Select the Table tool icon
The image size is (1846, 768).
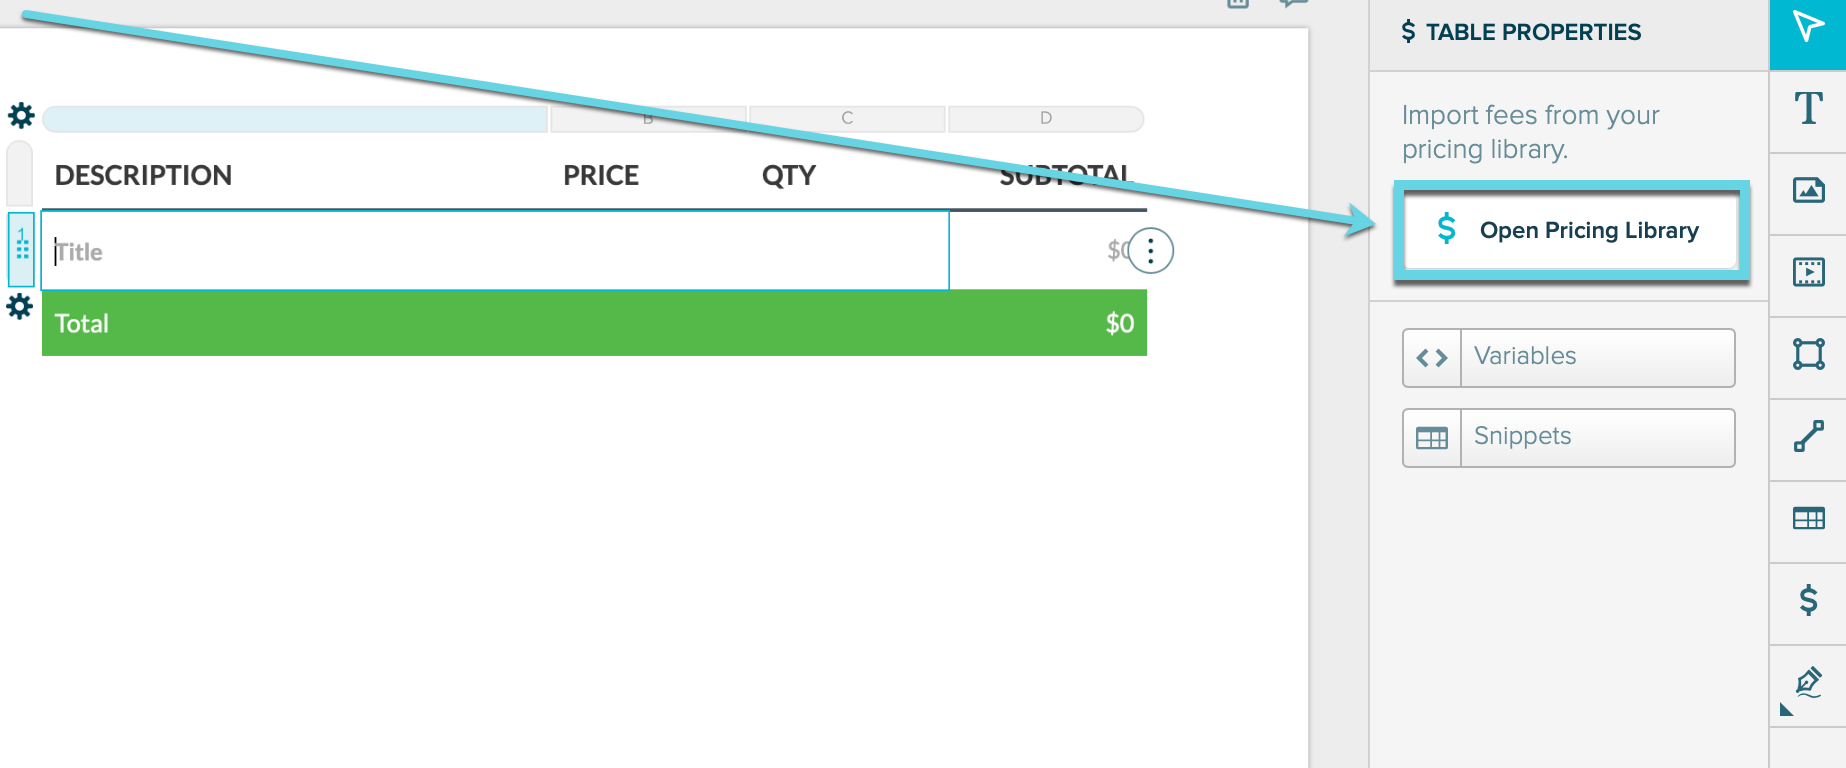(1808, 518)
